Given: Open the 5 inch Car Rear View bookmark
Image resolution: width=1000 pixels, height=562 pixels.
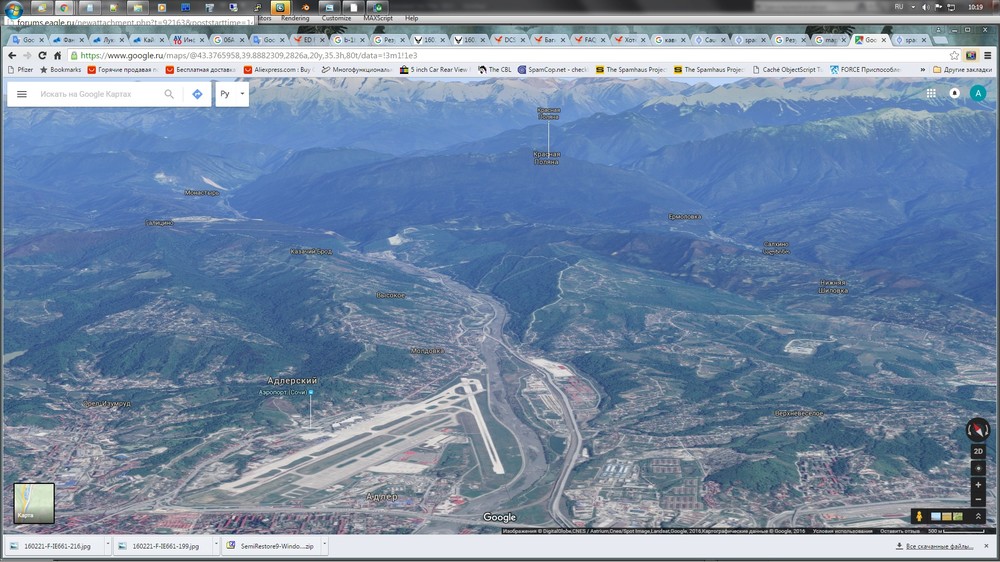Looking at the screenshot, I should coord(434,70).
